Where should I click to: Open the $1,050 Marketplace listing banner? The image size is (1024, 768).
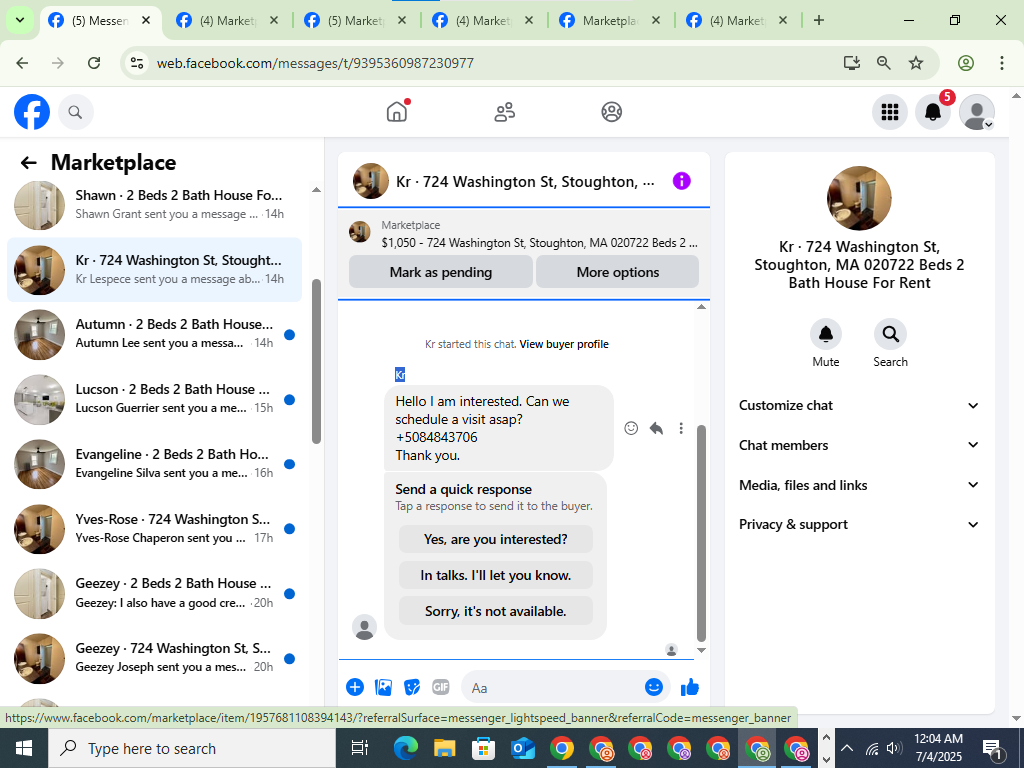pyautogui.click(x=524, y=234)
